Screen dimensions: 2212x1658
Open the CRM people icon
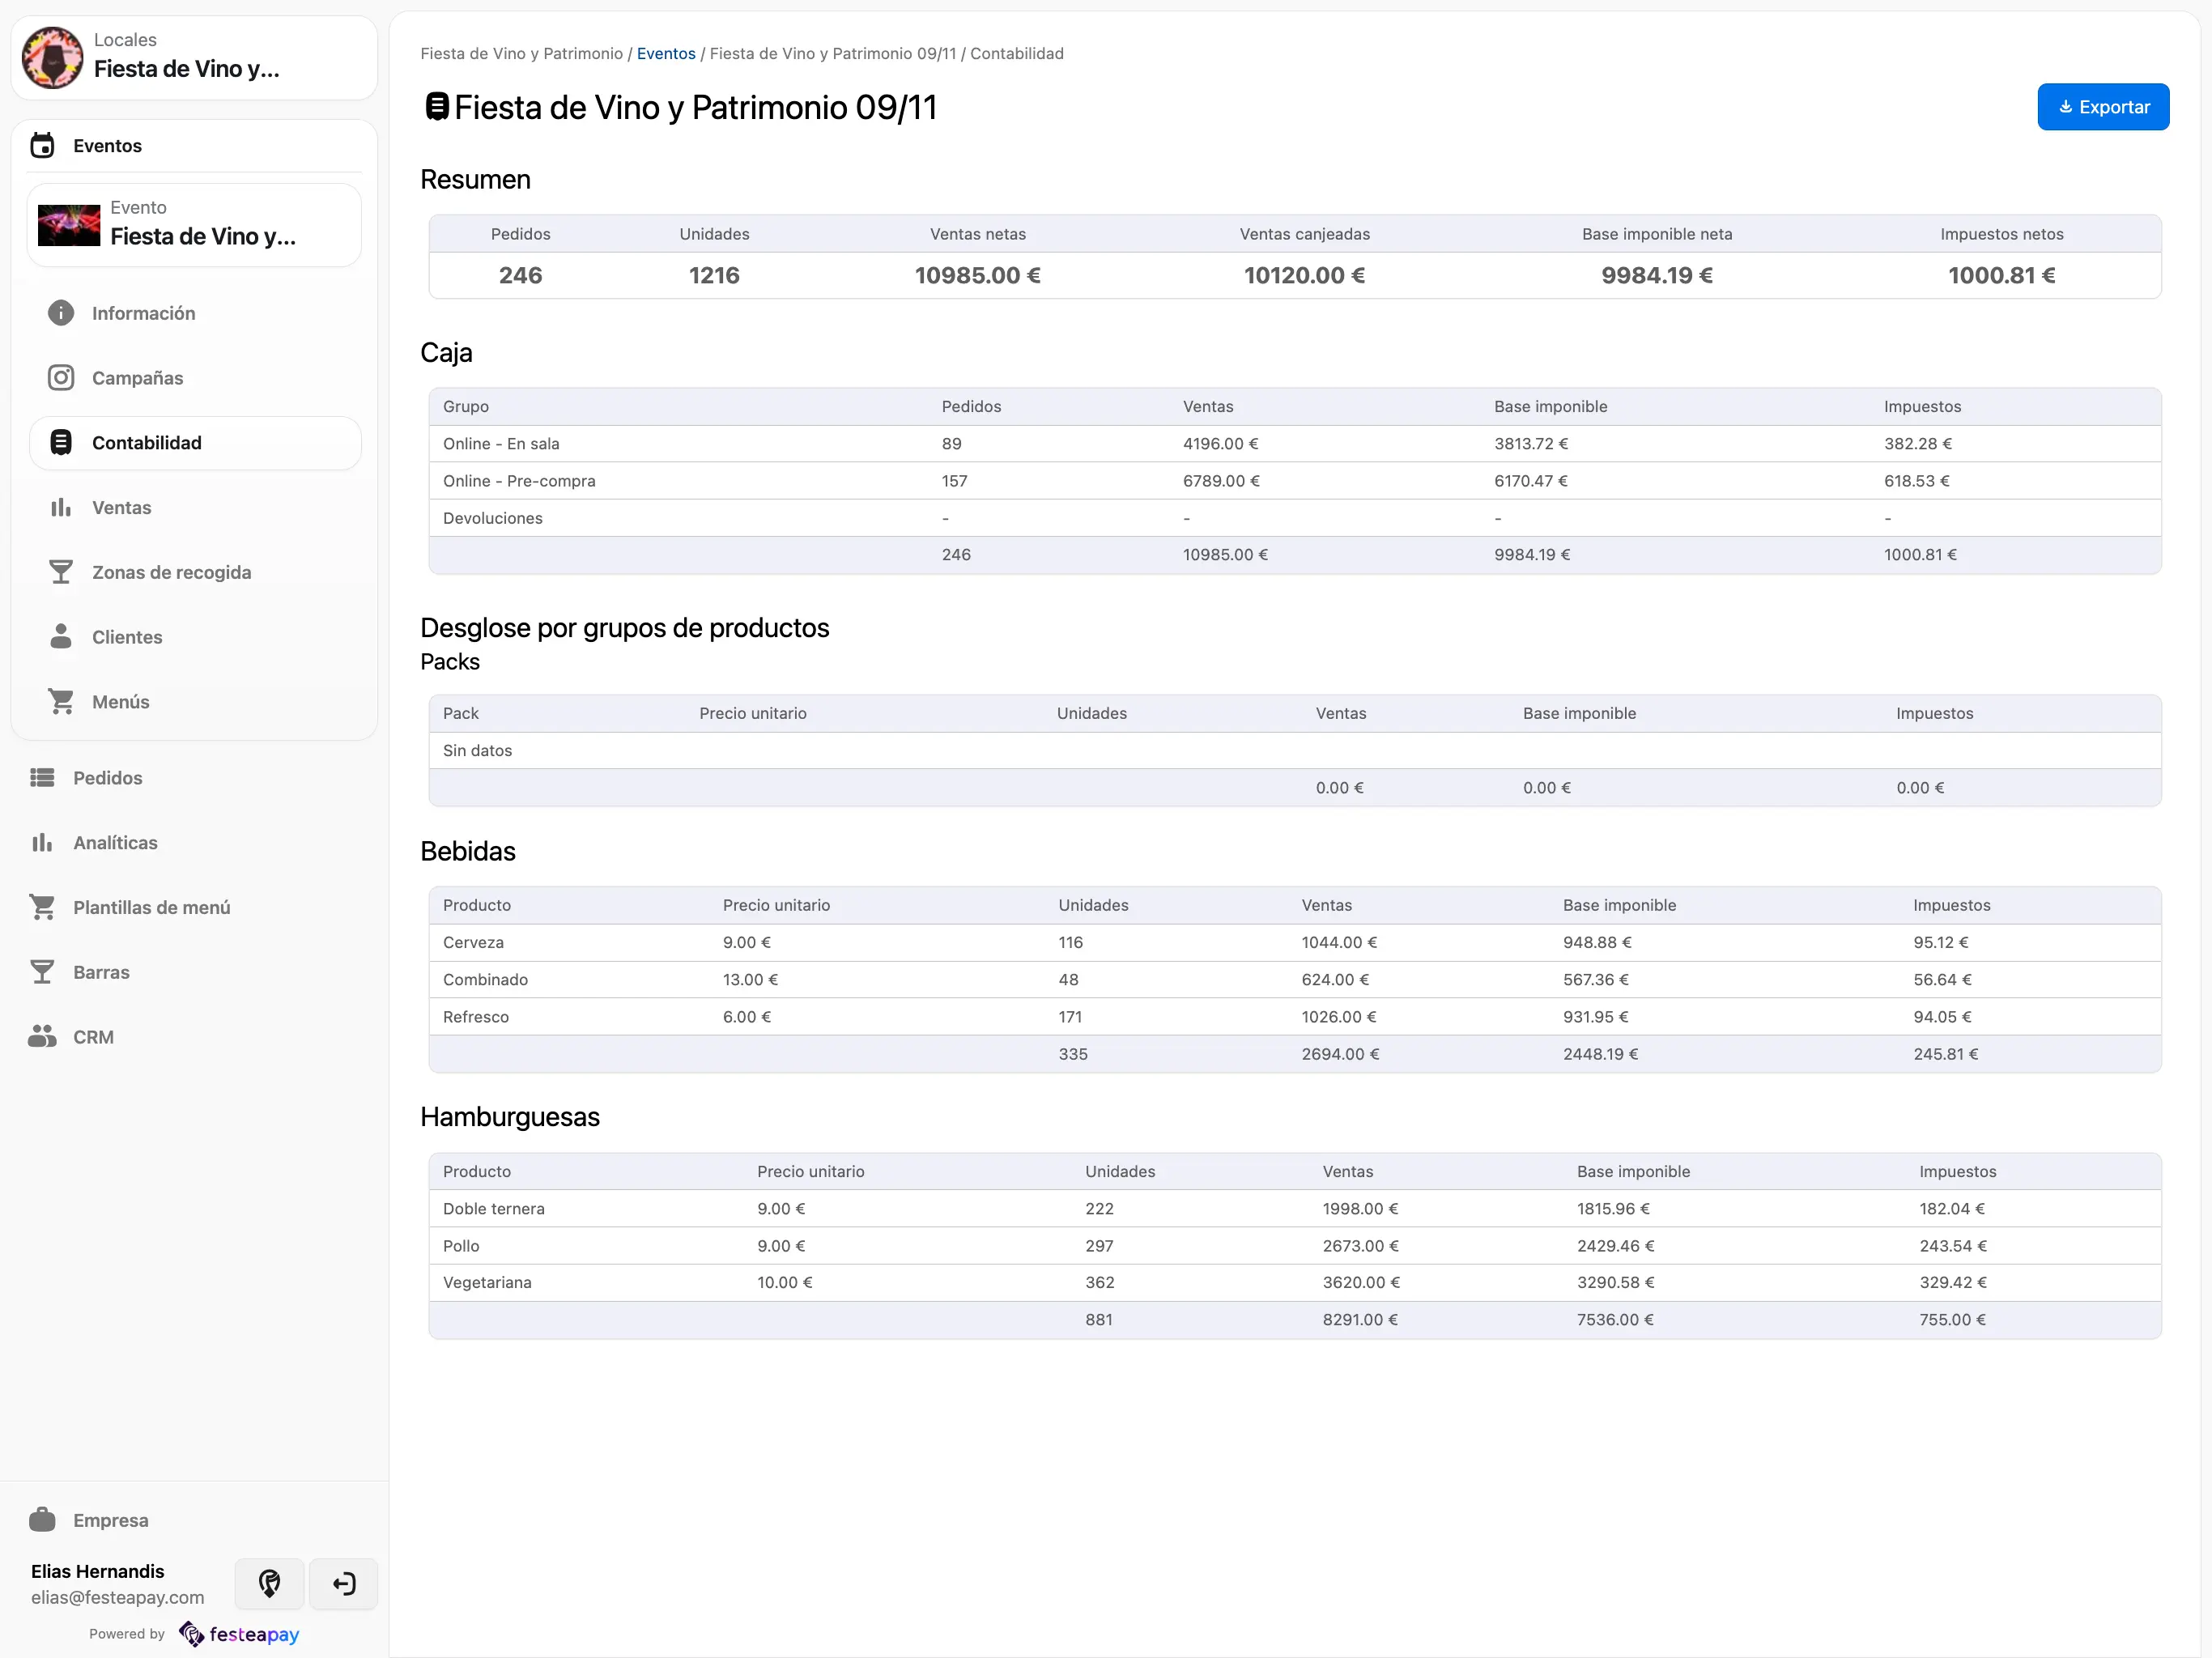(41, 1037)
